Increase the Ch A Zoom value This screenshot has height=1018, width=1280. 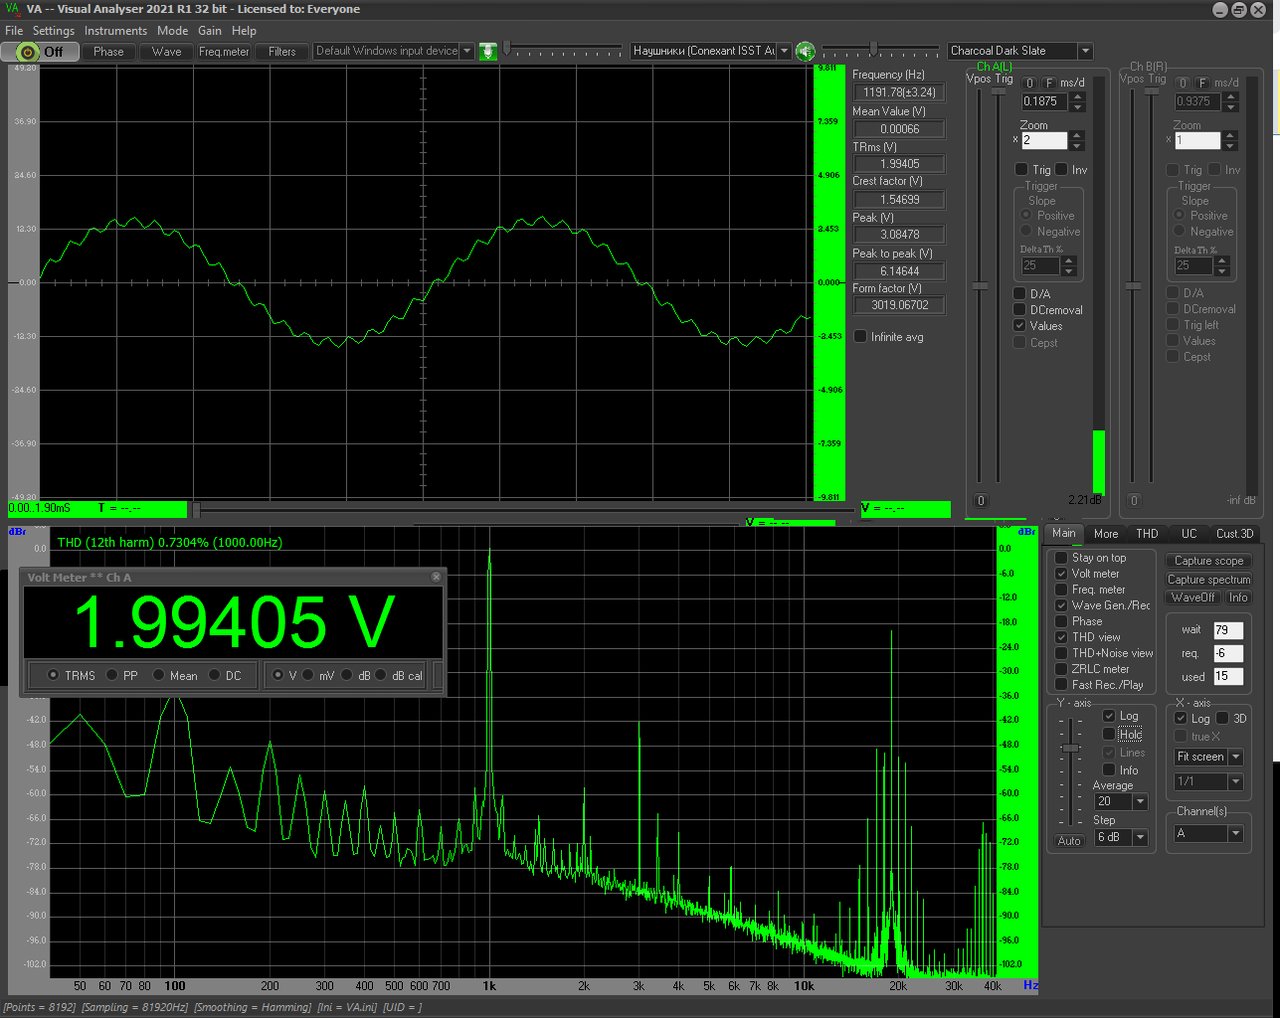[1077, 135]
